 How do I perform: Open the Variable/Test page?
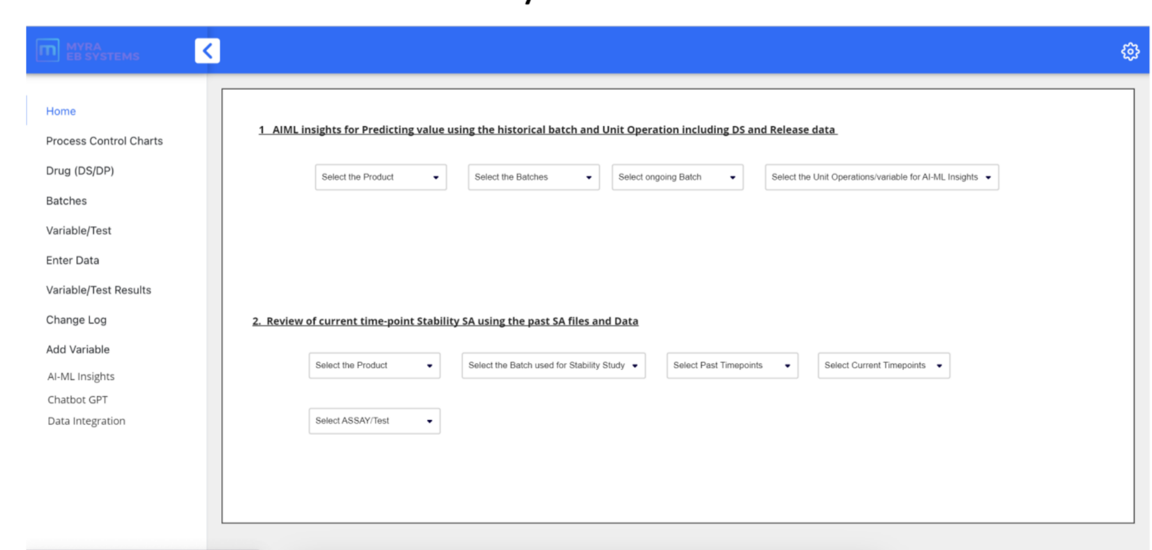coord(79,231)
